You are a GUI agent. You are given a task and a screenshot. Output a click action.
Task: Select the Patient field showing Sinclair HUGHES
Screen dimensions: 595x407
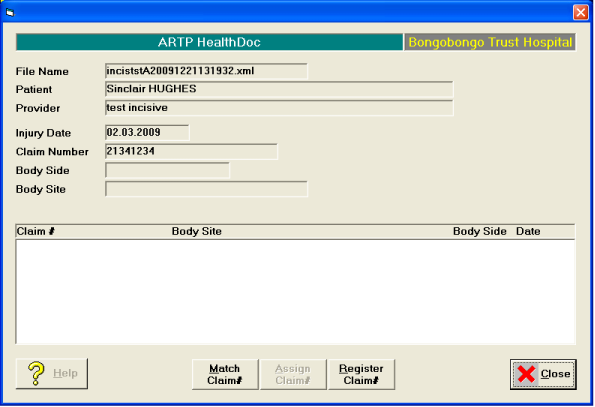[x=279, y=89]
